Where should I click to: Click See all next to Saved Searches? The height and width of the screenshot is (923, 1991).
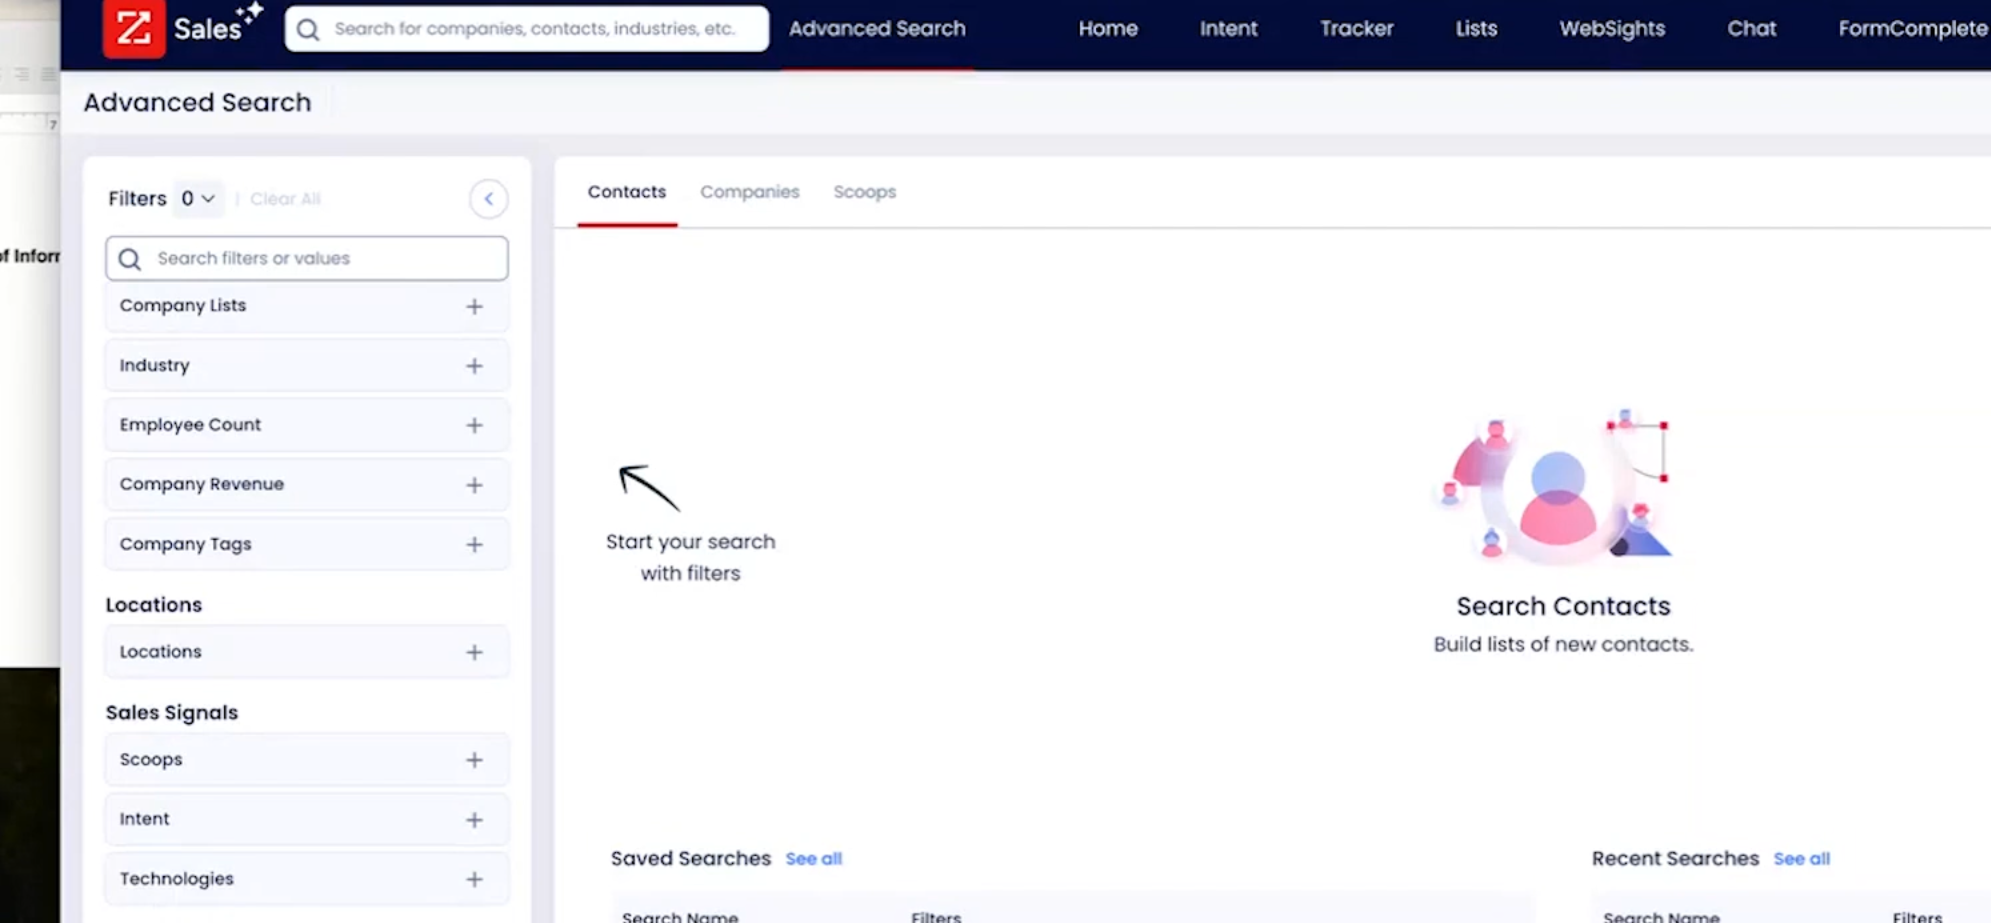point(814,859)
